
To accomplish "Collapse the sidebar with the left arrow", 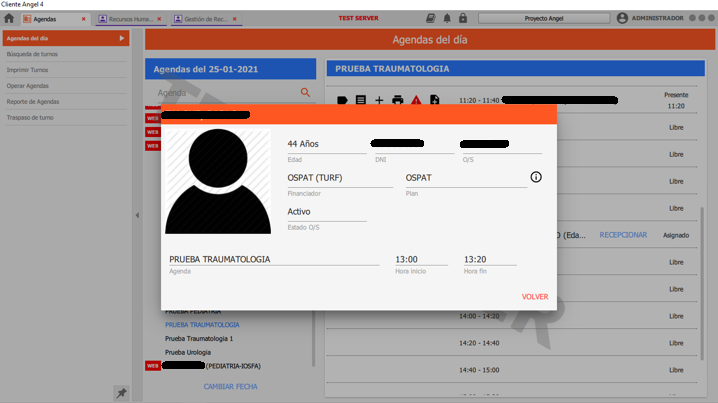I will tap(138, 215).
